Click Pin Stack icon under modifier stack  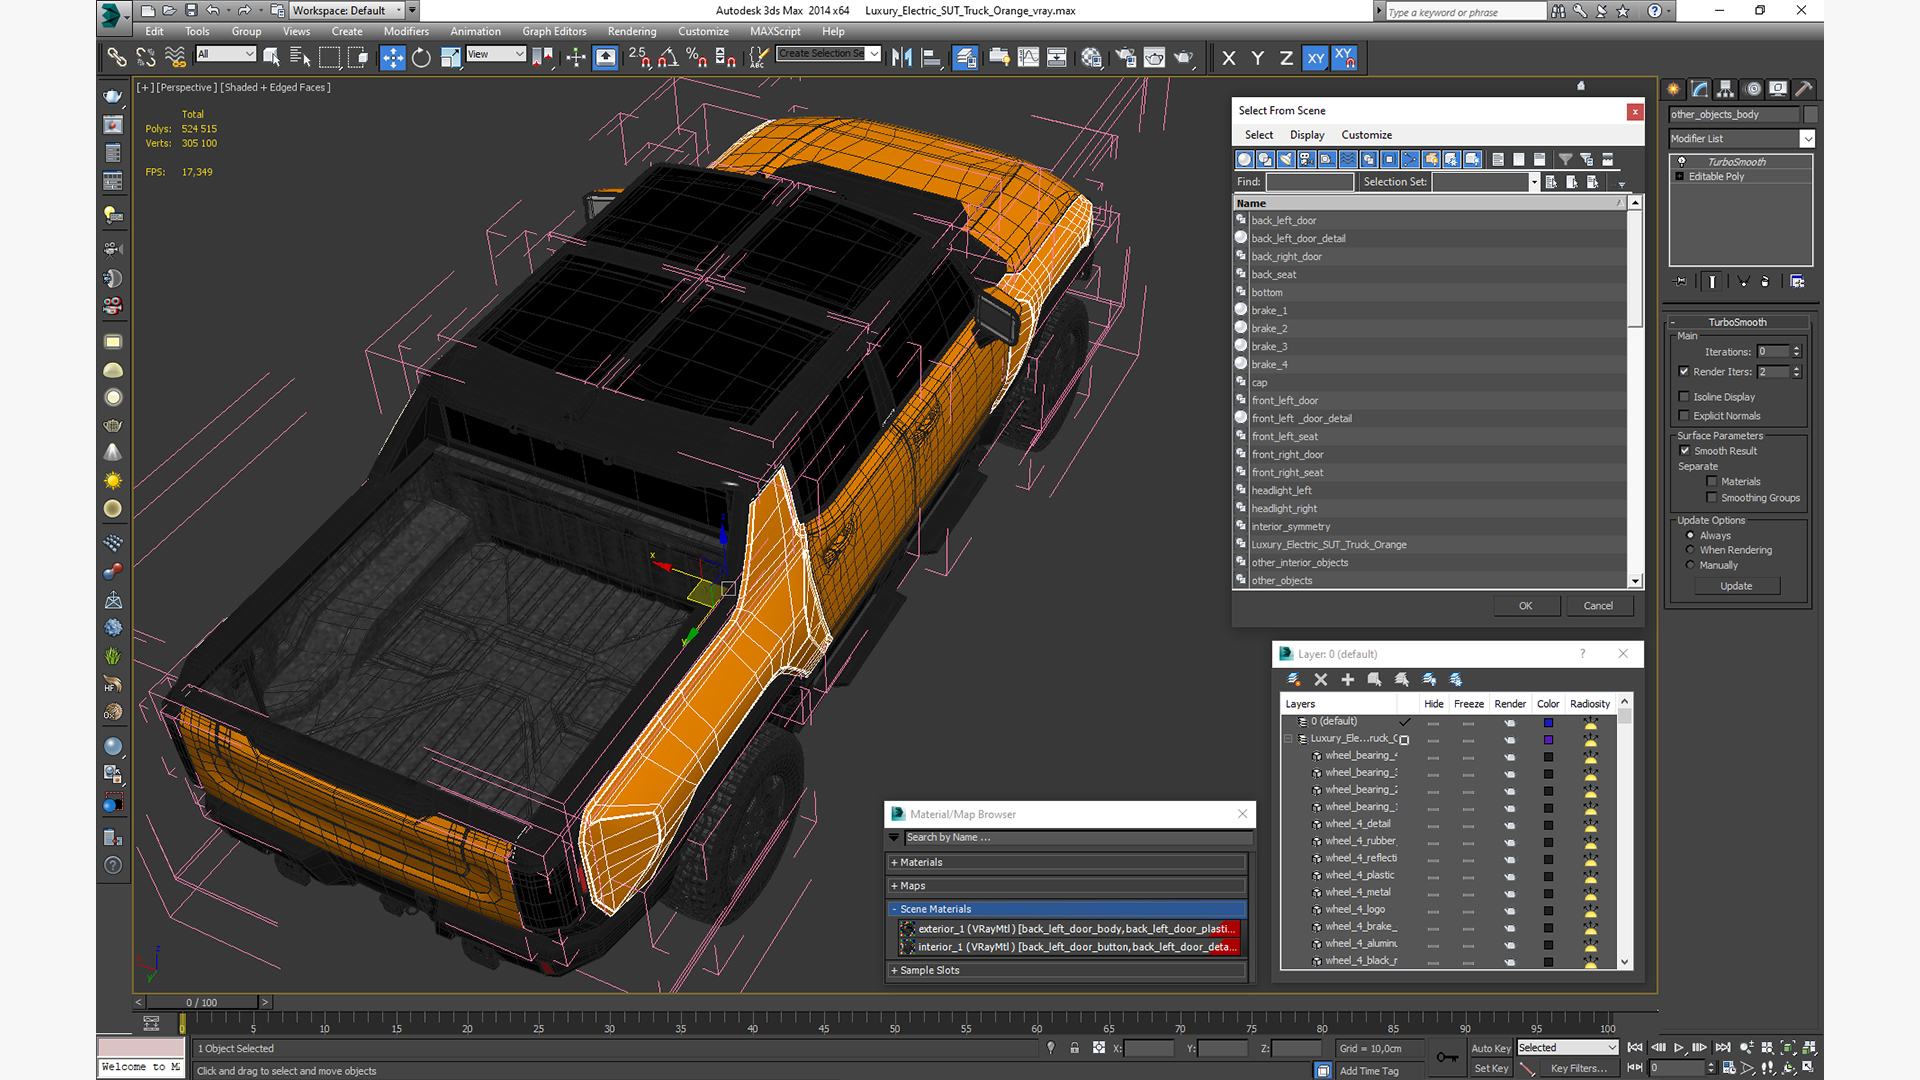(x=1680, y=282)
